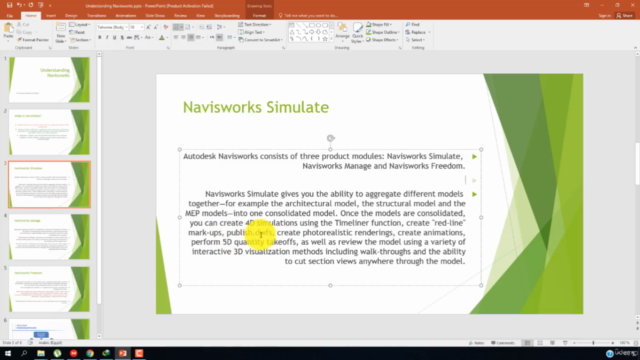This screenshot has width=640, height=360.
Task: Toggle strikethrough formatting
Action: click(x=129, y=38)
